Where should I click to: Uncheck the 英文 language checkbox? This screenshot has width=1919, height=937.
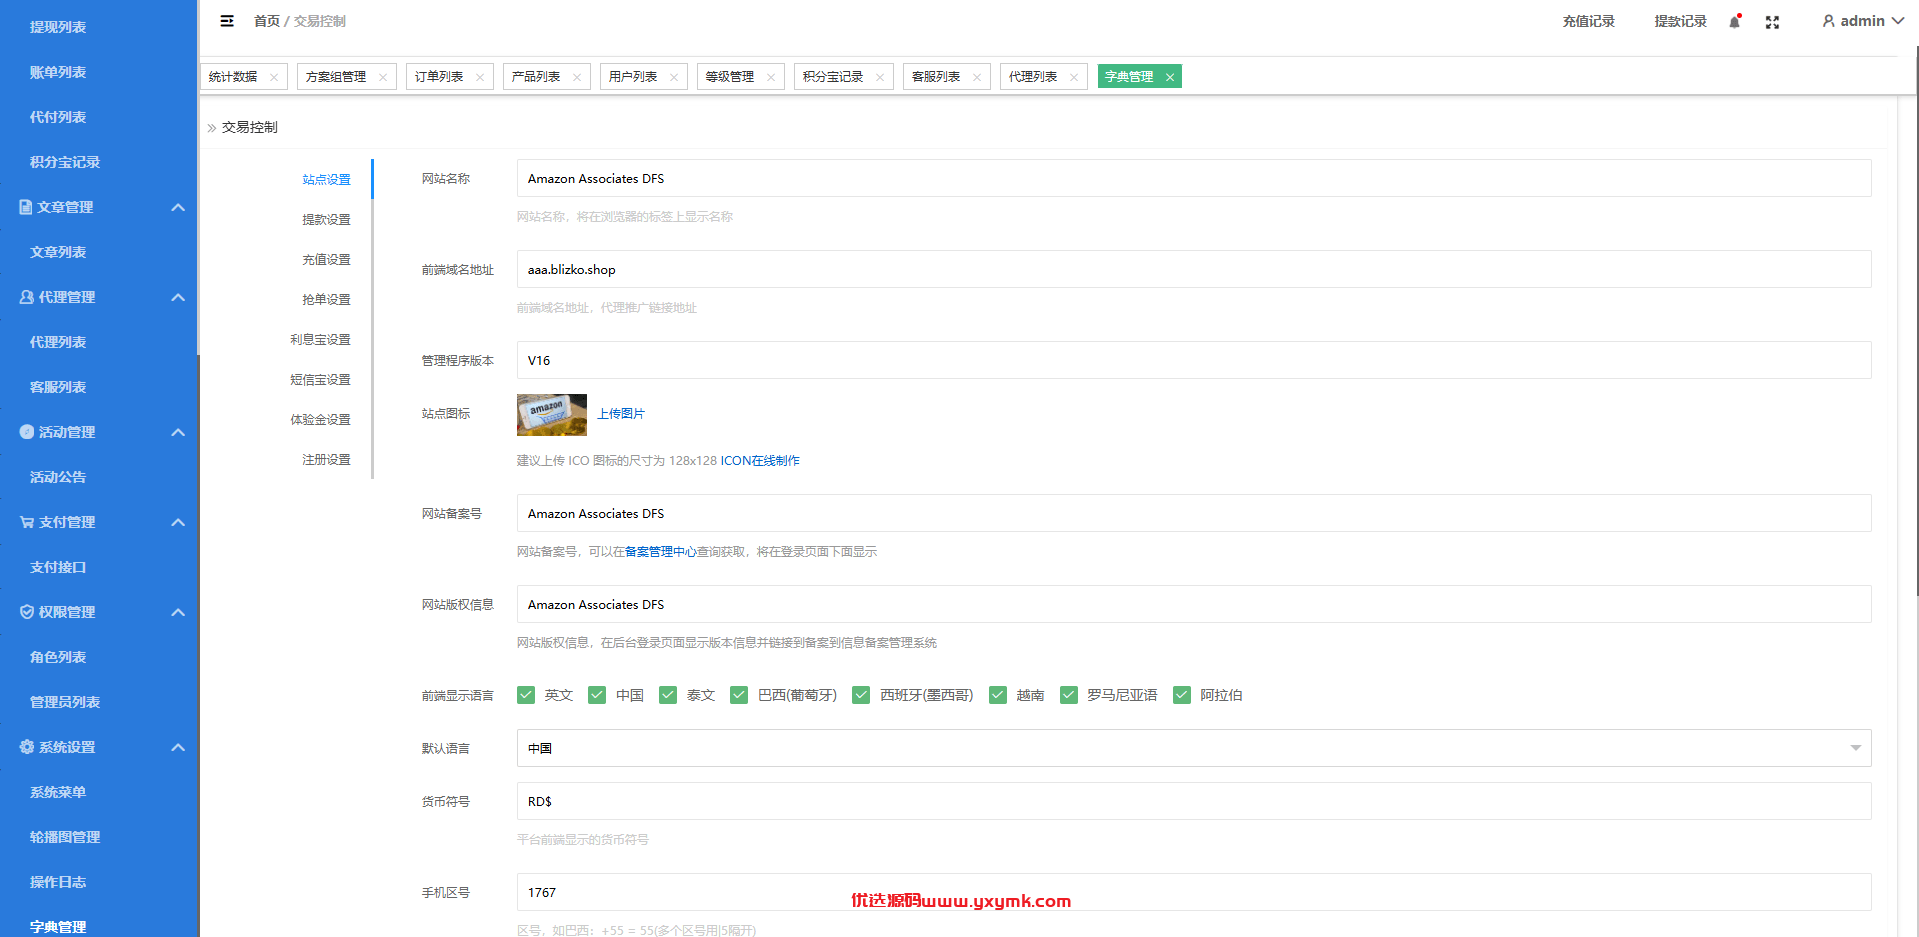526,695
